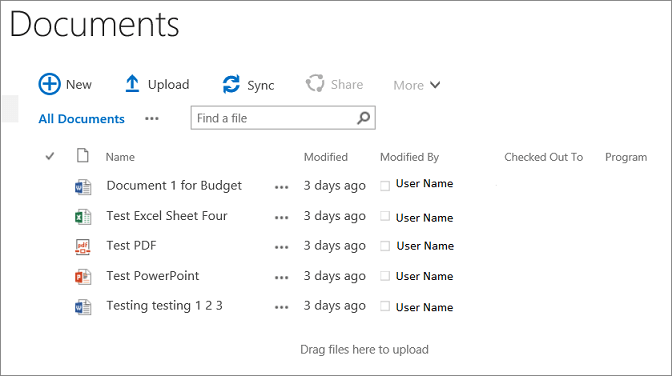Open ellipsis menu for Test Excel Sheet Four
The width and height of the screenshot is (672, 376).
(x=282, y=218)
